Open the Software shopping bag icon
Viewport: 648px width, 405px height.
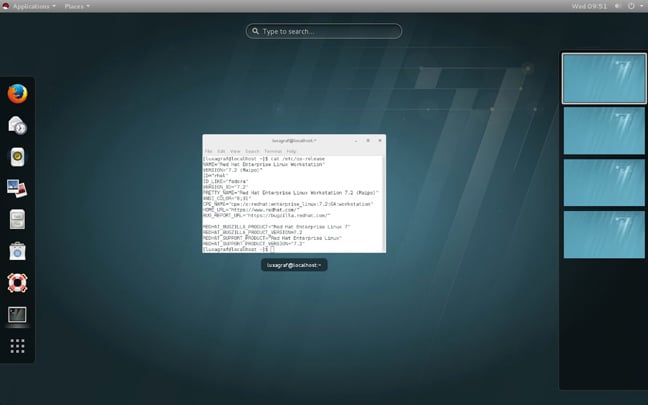coord(17,251)
